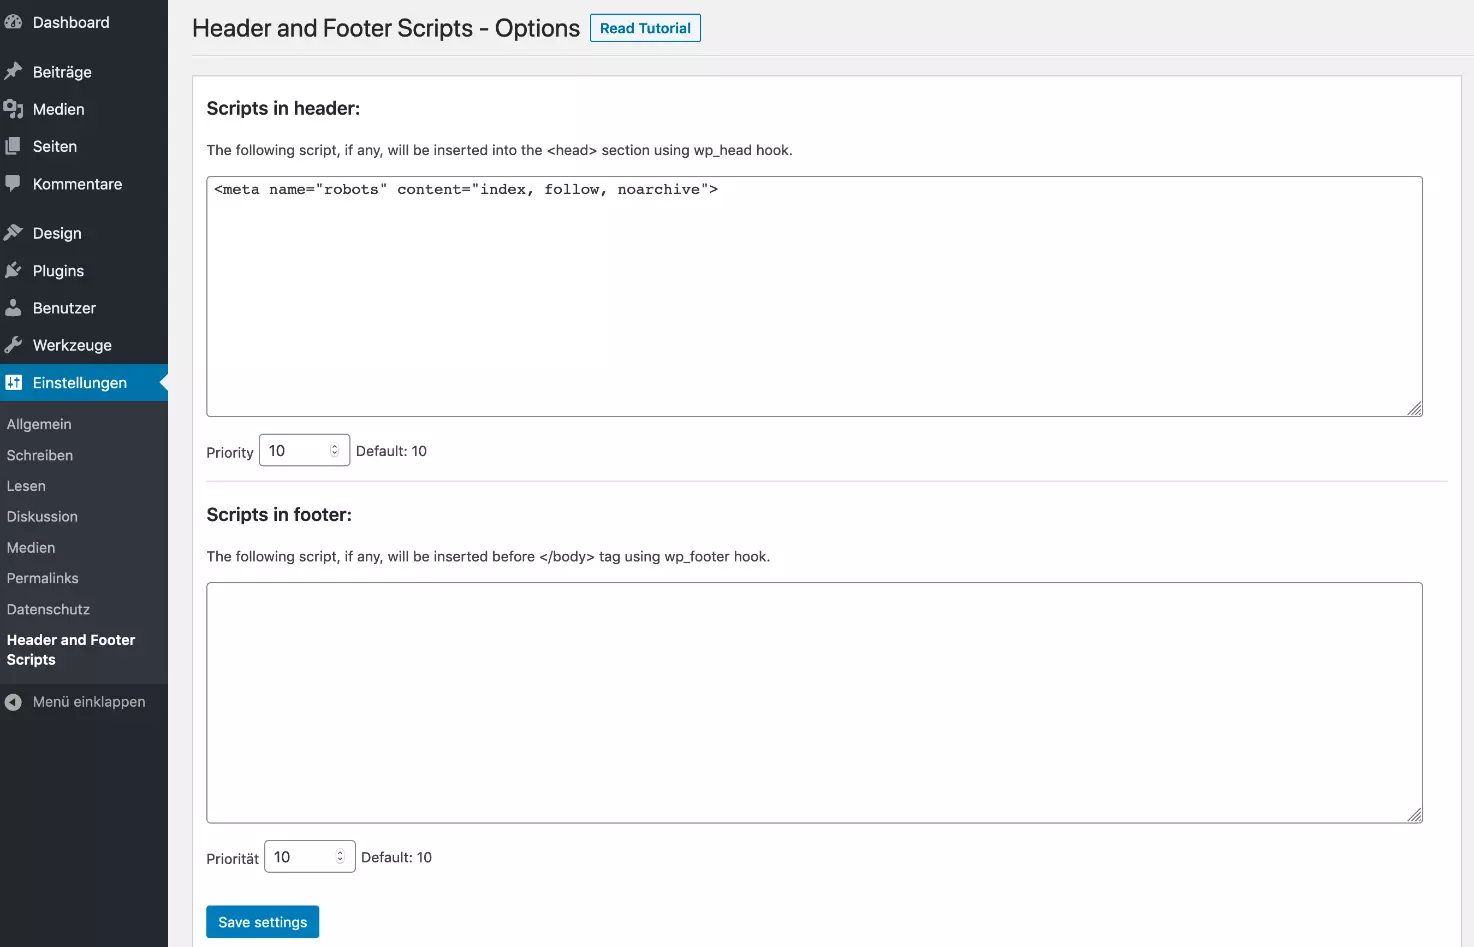
Task: Click into the header scripts textarea
Action: click(x=814, y=296)
